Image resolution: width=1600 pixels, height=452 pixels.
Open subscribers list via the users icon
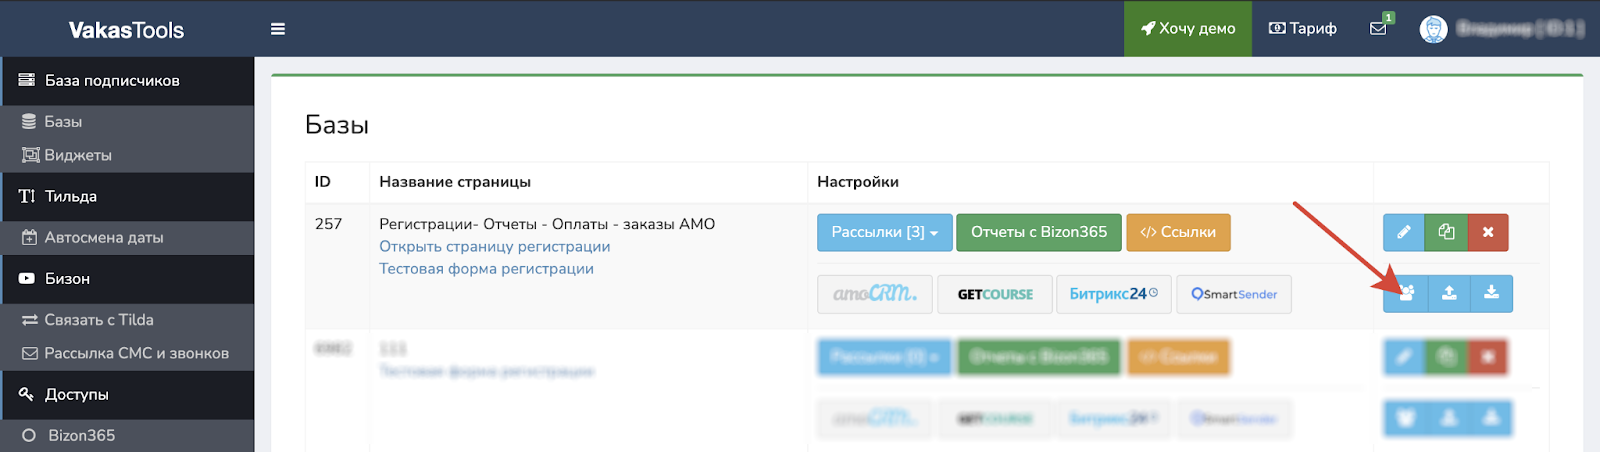tap(1406, 293)
